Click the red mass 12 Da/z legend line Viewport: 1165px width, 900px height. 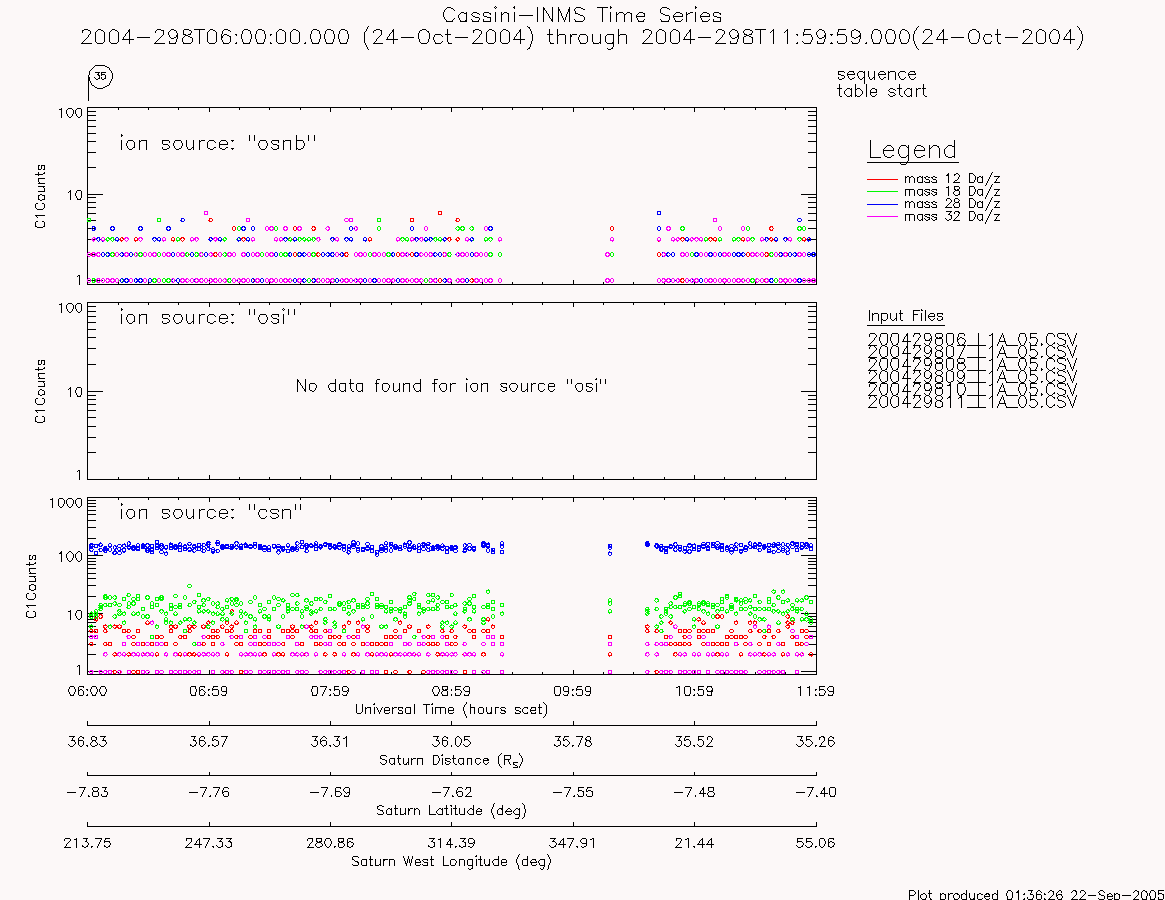tap(883, 179)
